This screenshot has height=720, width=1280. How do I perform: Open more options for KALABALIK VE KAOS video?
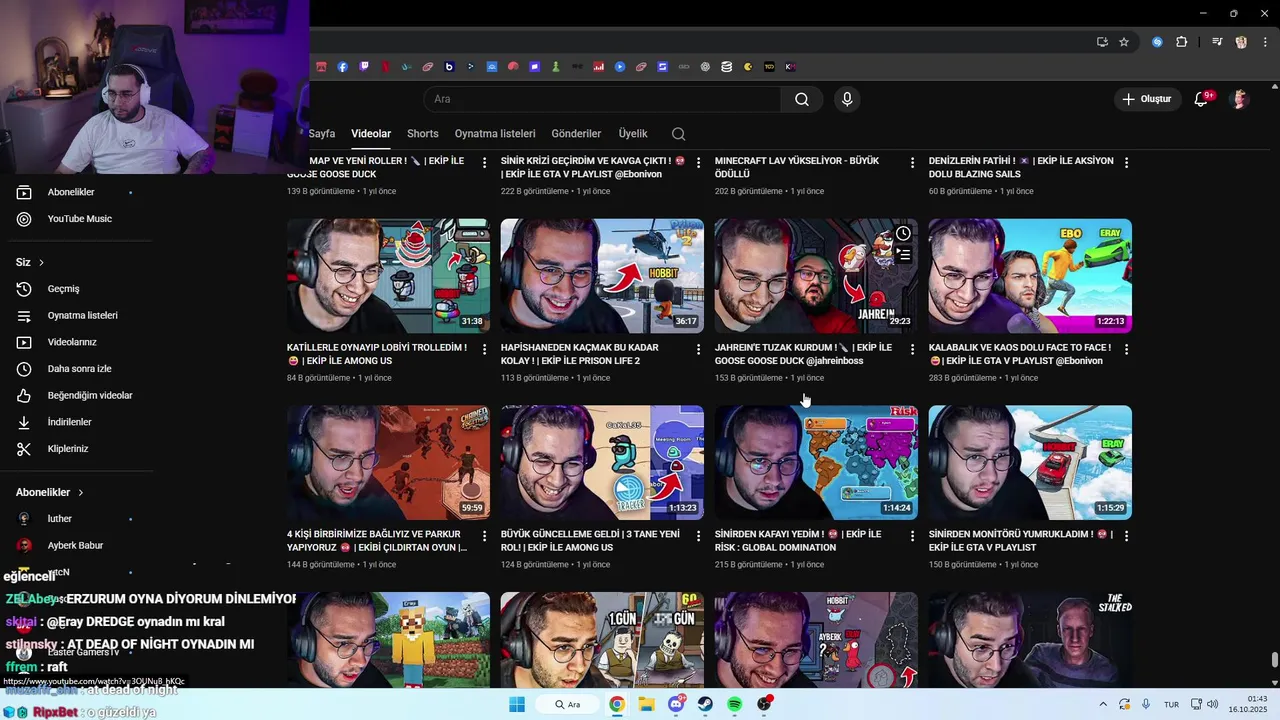click(1126, 349)
